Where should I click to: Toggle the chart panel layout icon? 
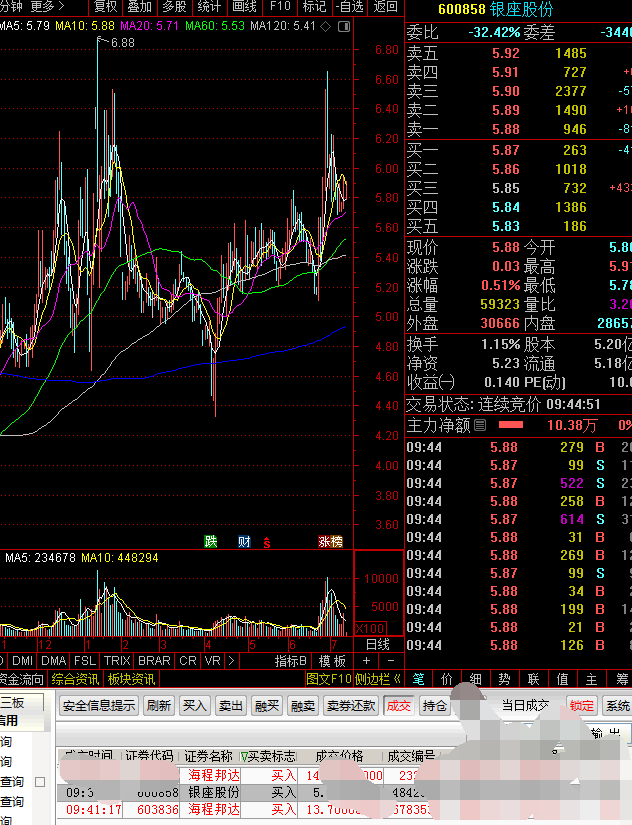point(344,26)
